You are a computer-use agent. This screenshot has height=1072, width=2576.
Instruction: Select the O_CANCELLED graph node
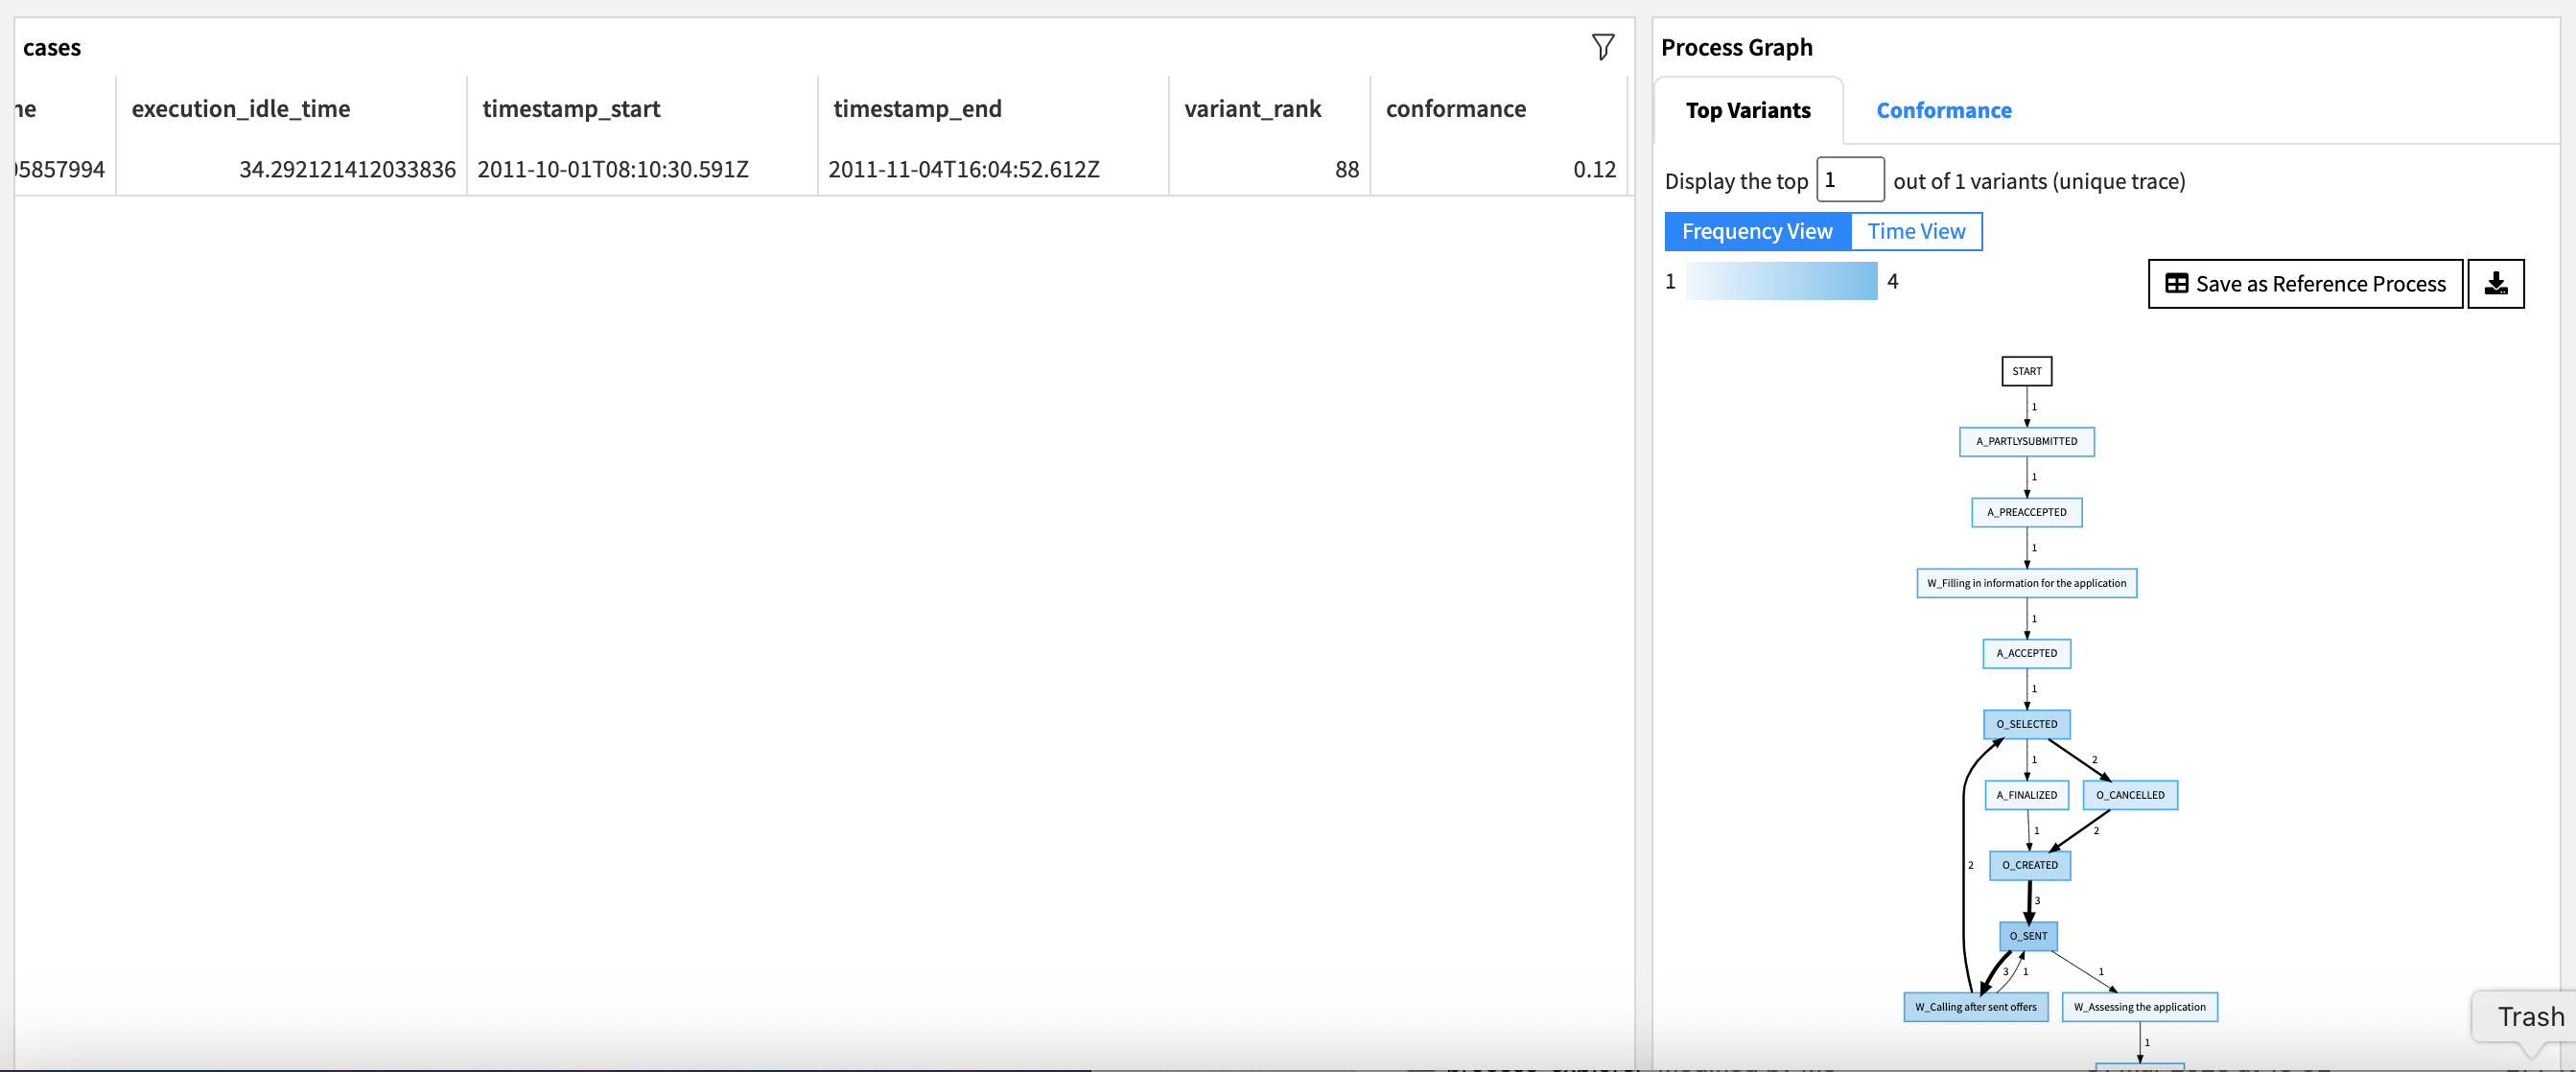[2130, 795]
